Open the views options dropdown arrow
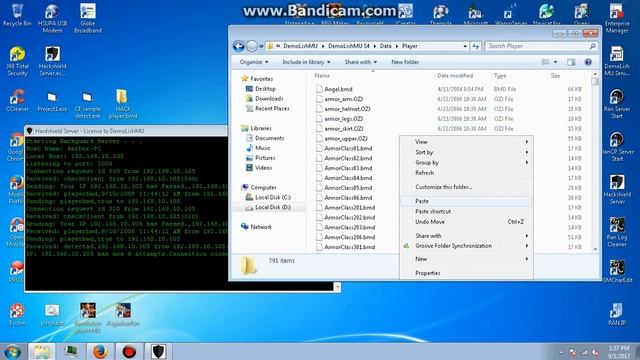This screenshot has height=360, width=640. tap(556, 62)
